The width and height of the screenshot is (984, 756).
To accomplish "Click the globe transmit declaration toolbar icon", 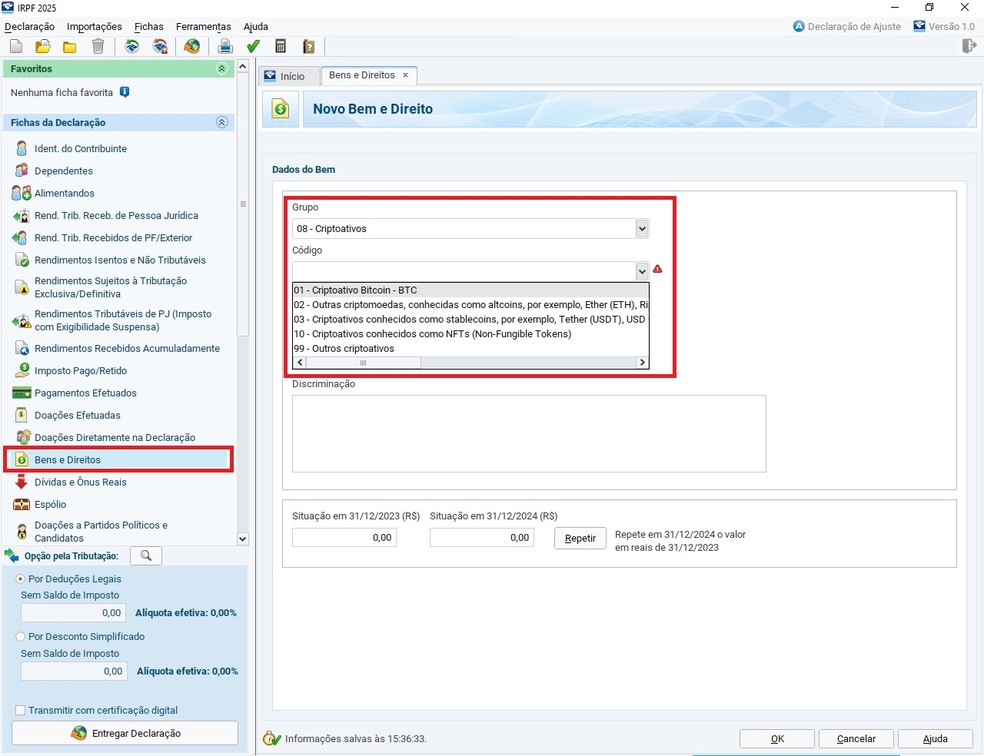I will [192, 46].
